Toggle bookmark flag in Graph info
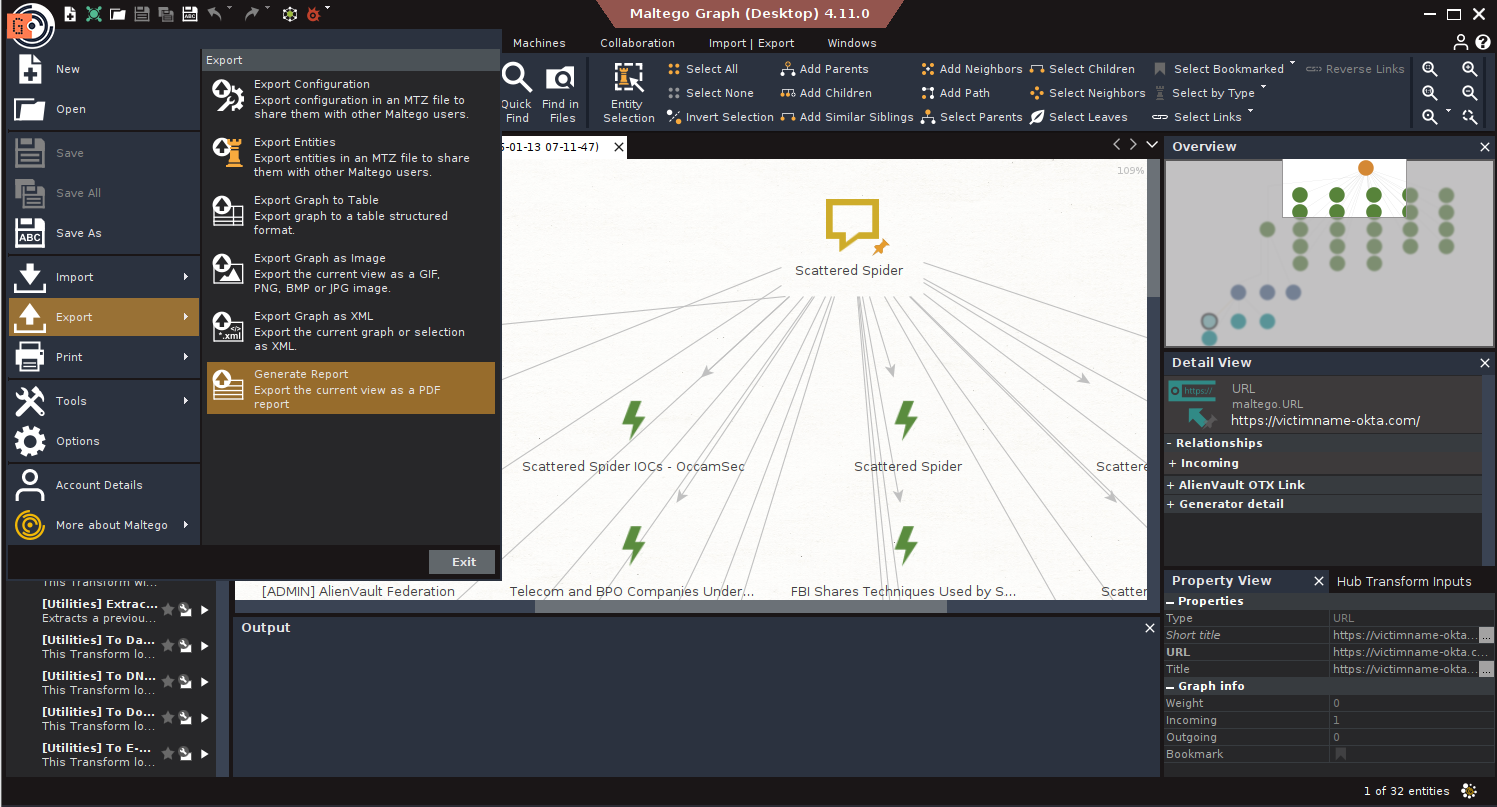The image size is (1497, 807). pyautogui.click(x=1341, y=754)
